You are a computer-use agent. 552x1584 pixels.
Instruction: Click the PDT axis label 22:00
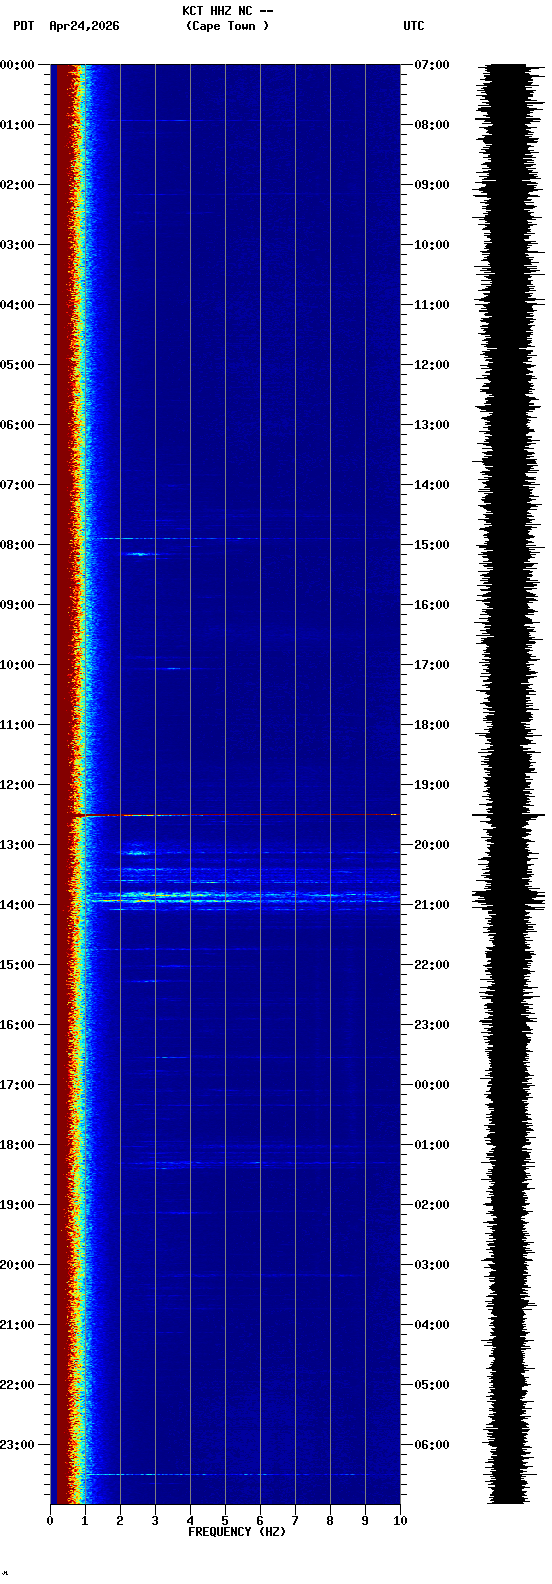(x=17, y=1385)
